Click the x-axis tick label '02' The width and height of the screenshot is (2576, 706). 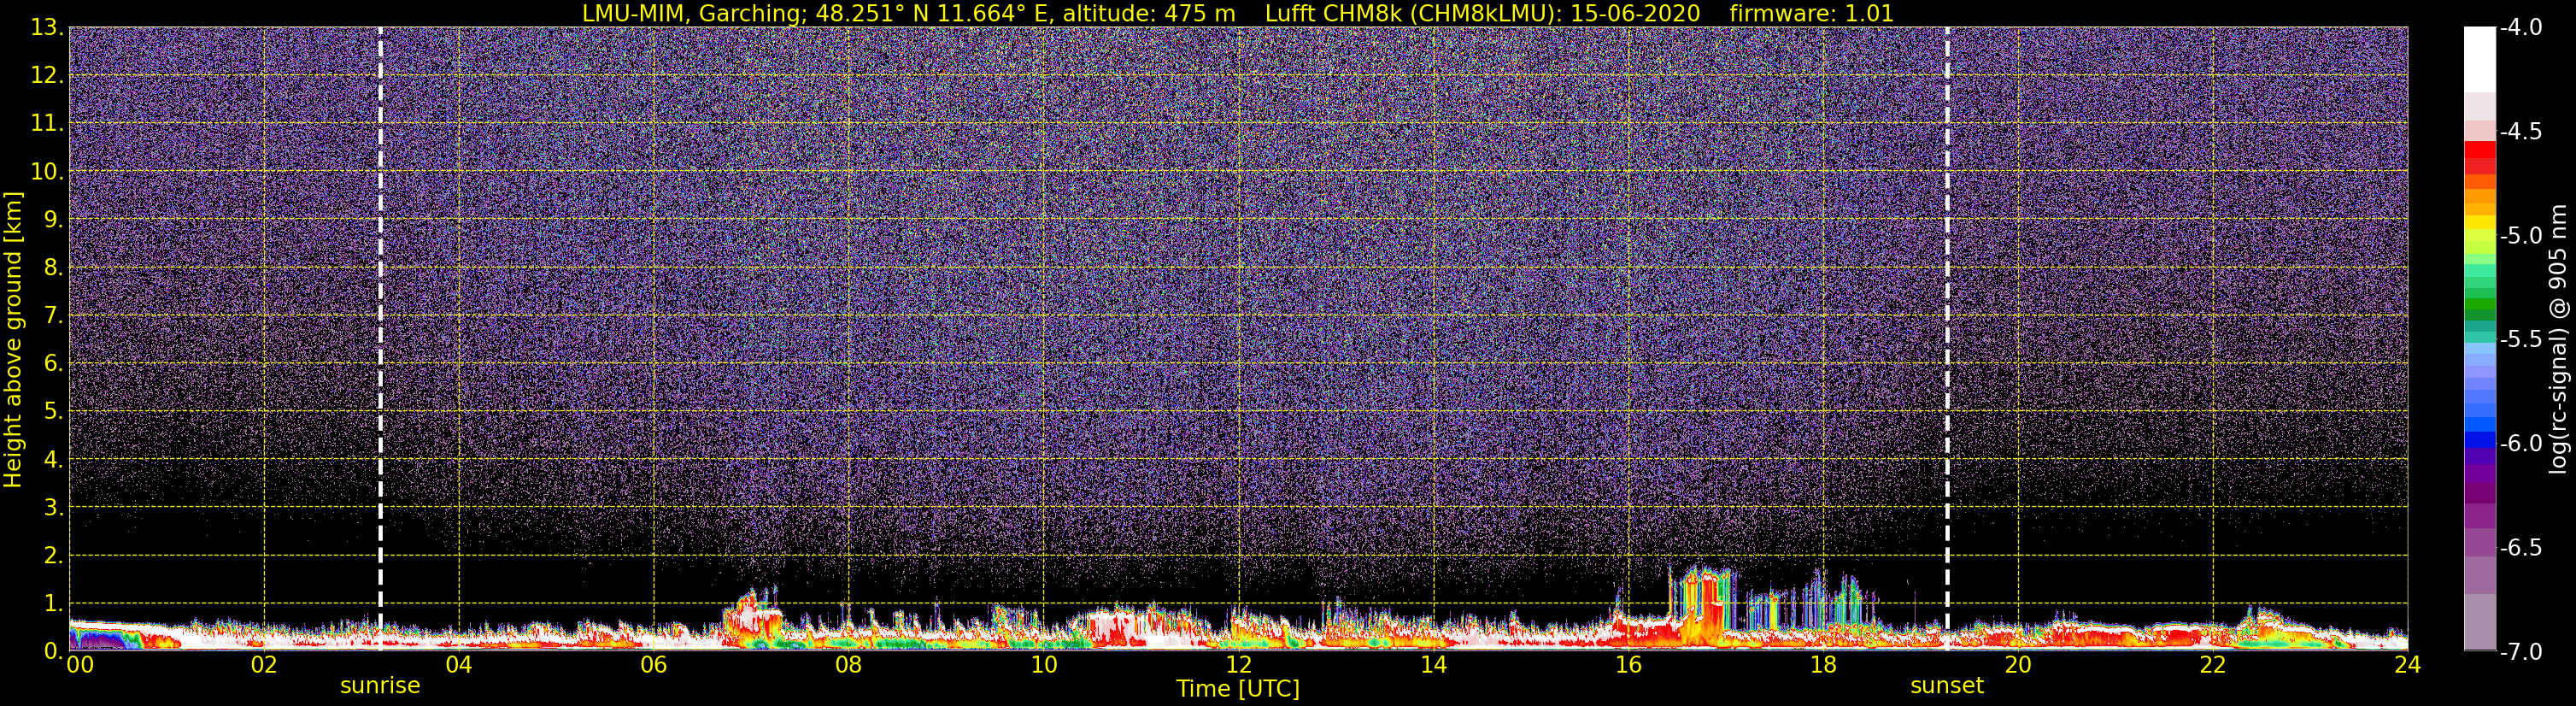tap(264, 666)
